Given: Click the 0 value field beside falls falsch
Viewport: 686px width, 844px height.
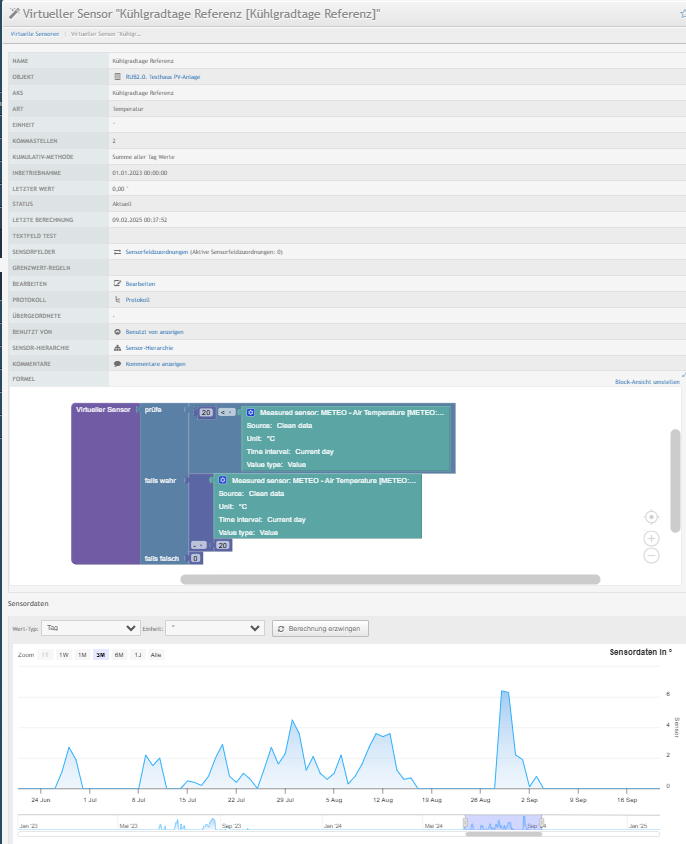Looking at the screenshot, I should (x=195, y=558).
